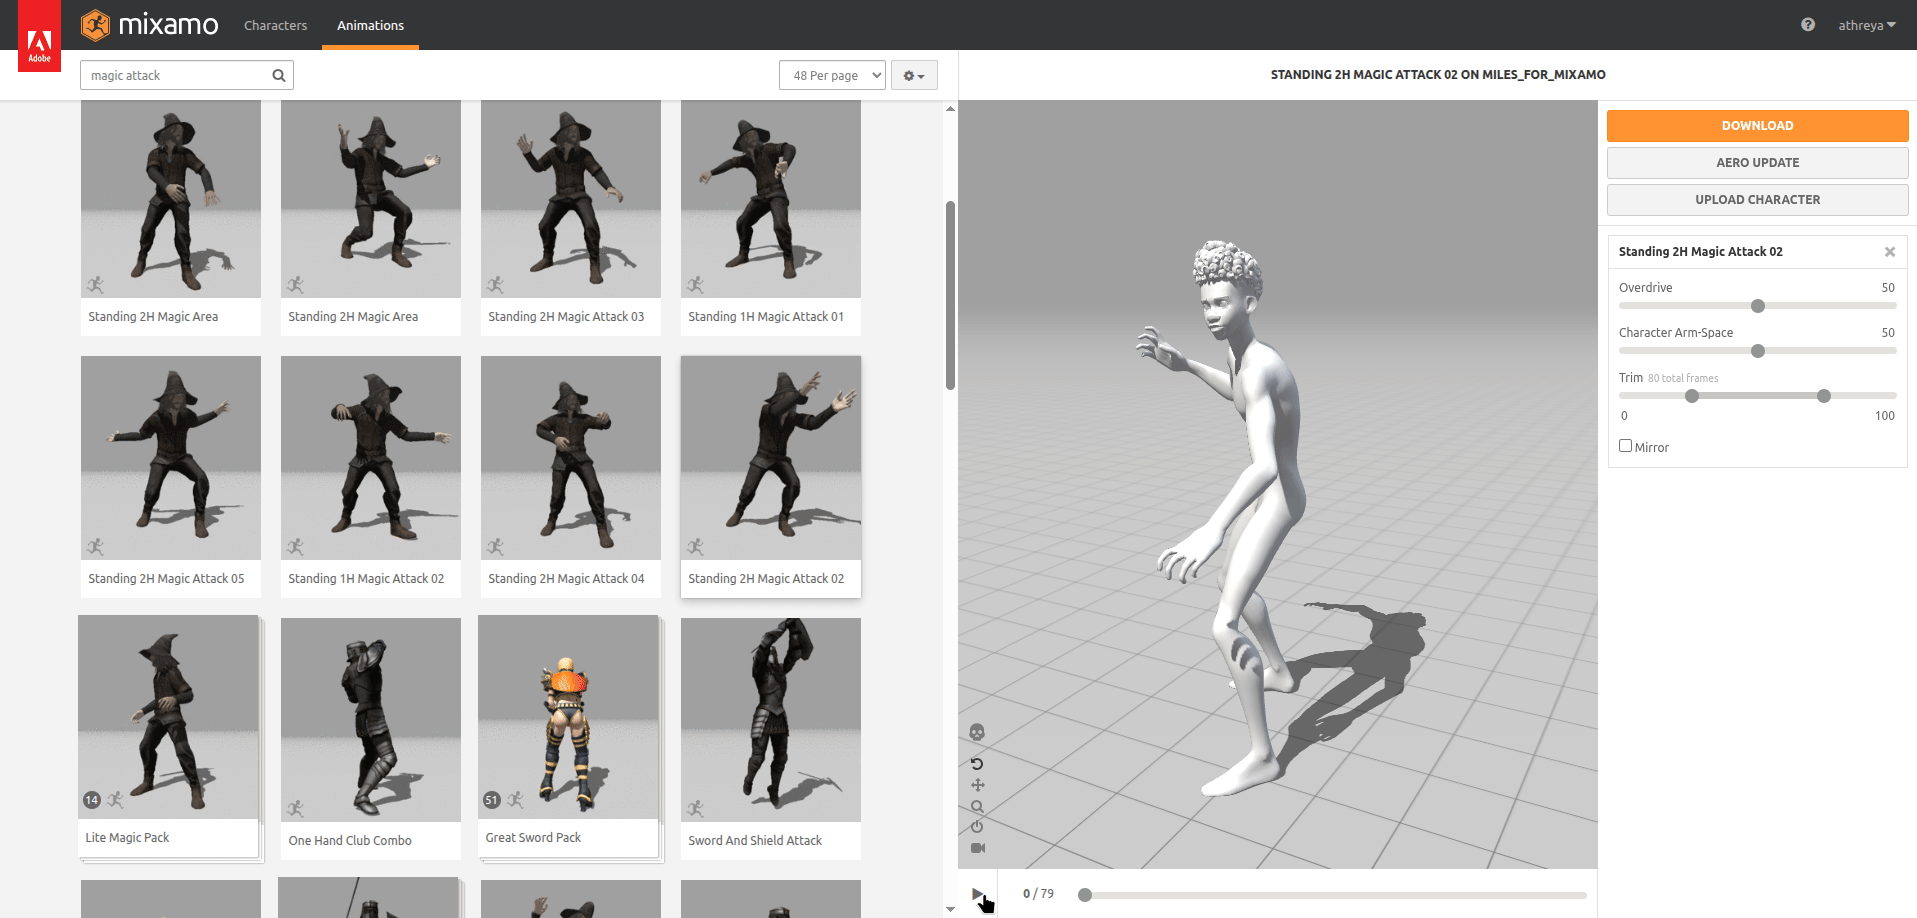The image size is (1917, 918).
Task: Click the Character Arm-Space slider handle
Action: (1758, 351)
